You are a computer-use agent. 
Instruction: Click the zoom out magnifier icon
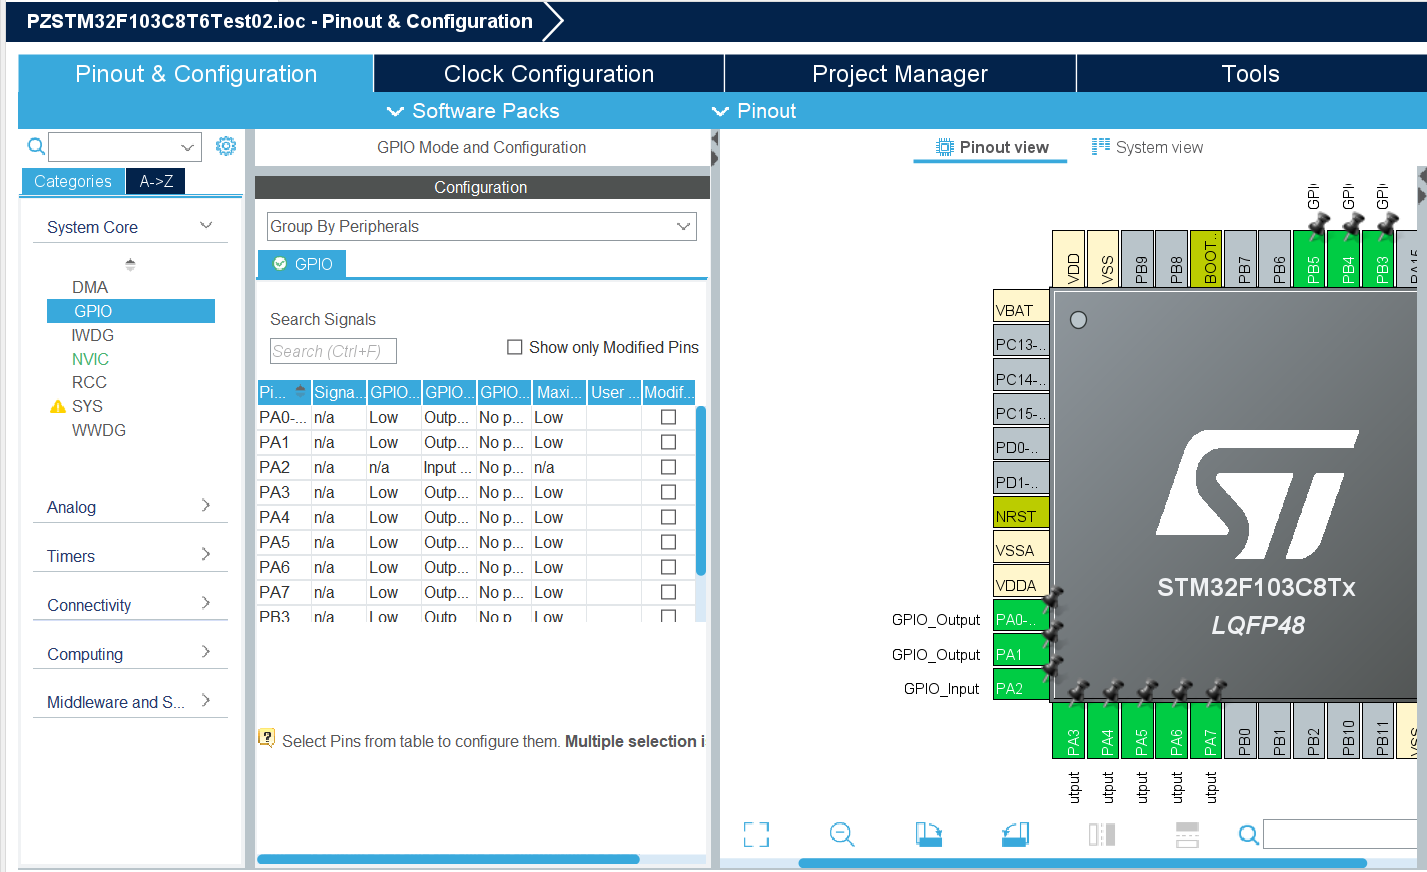[842, 834]
